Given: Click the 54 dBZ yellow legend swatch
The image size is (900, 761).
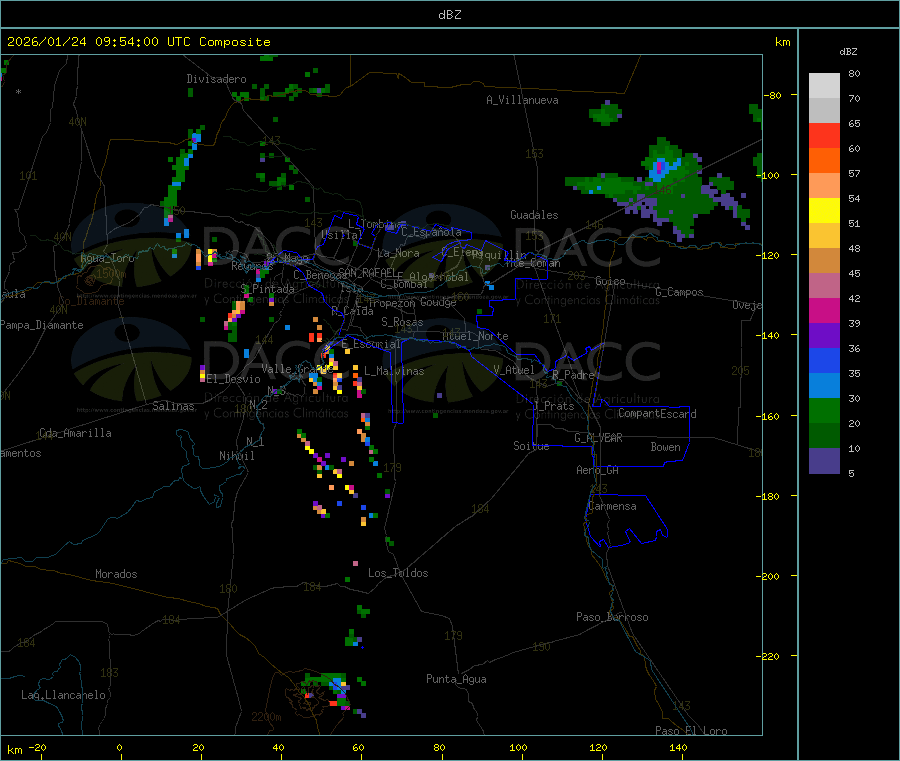Looking at the screenshot, I should tap(824, 211).
